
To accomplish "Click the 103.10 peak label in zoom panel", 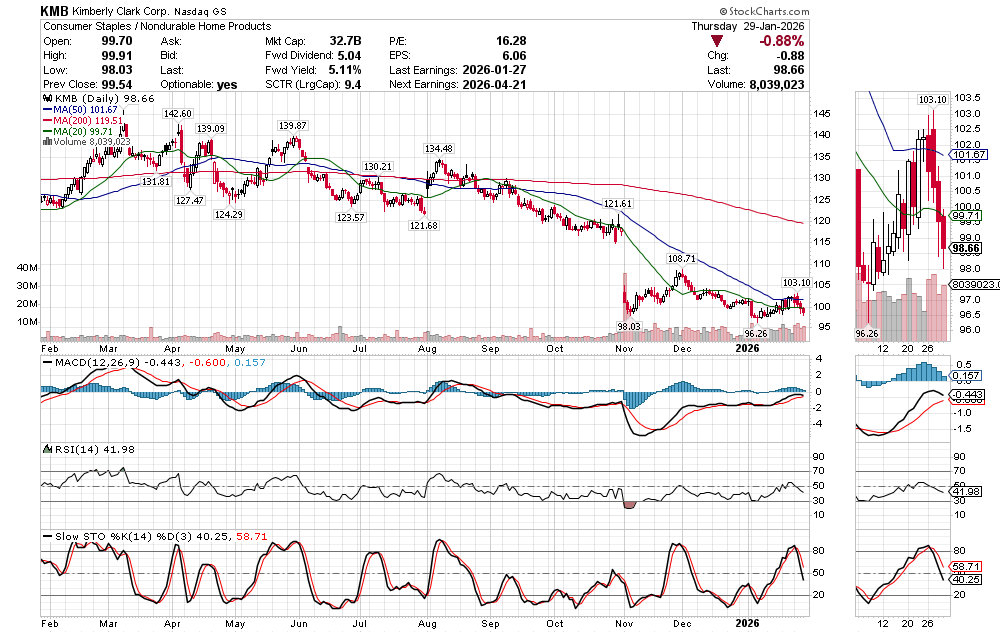I will point(932,100).
